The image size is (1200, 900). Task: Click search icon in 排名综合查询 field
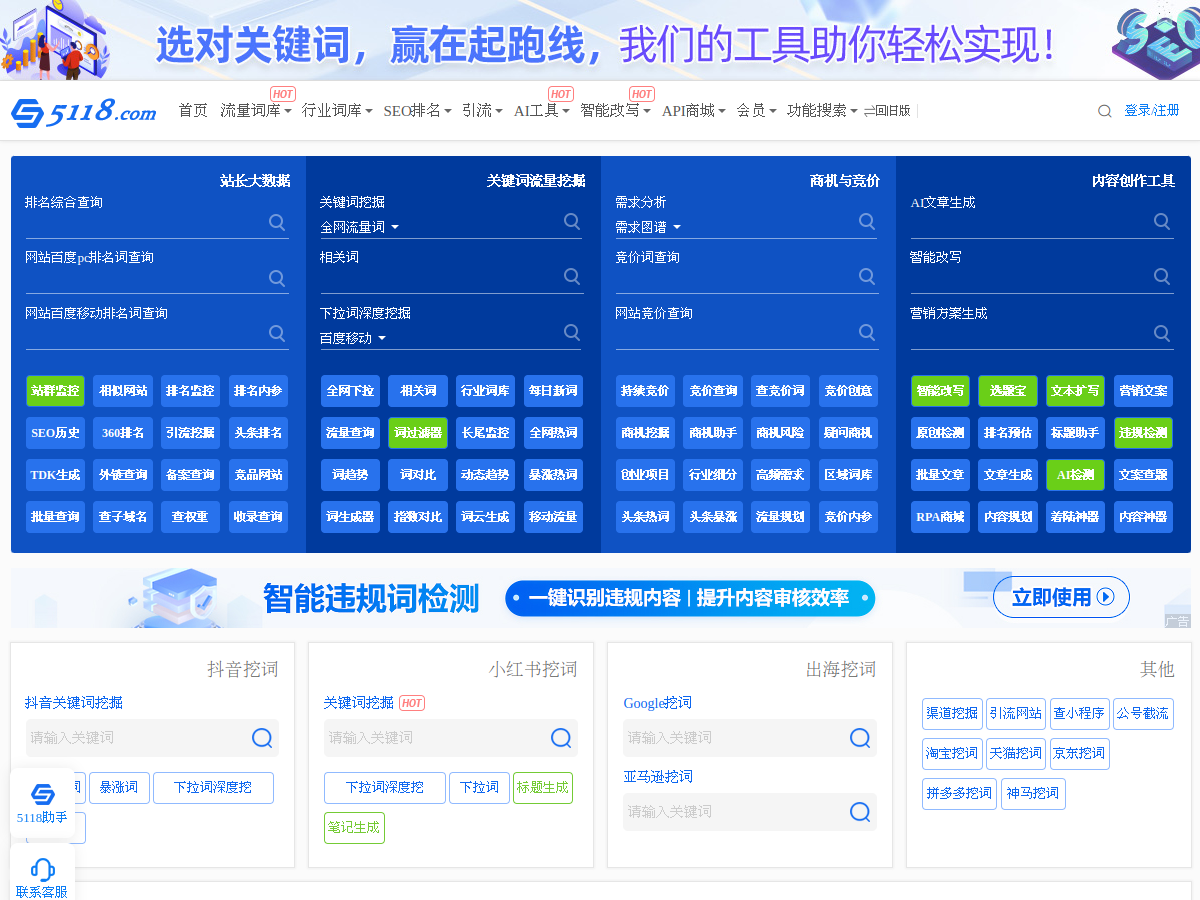point(277,222)
